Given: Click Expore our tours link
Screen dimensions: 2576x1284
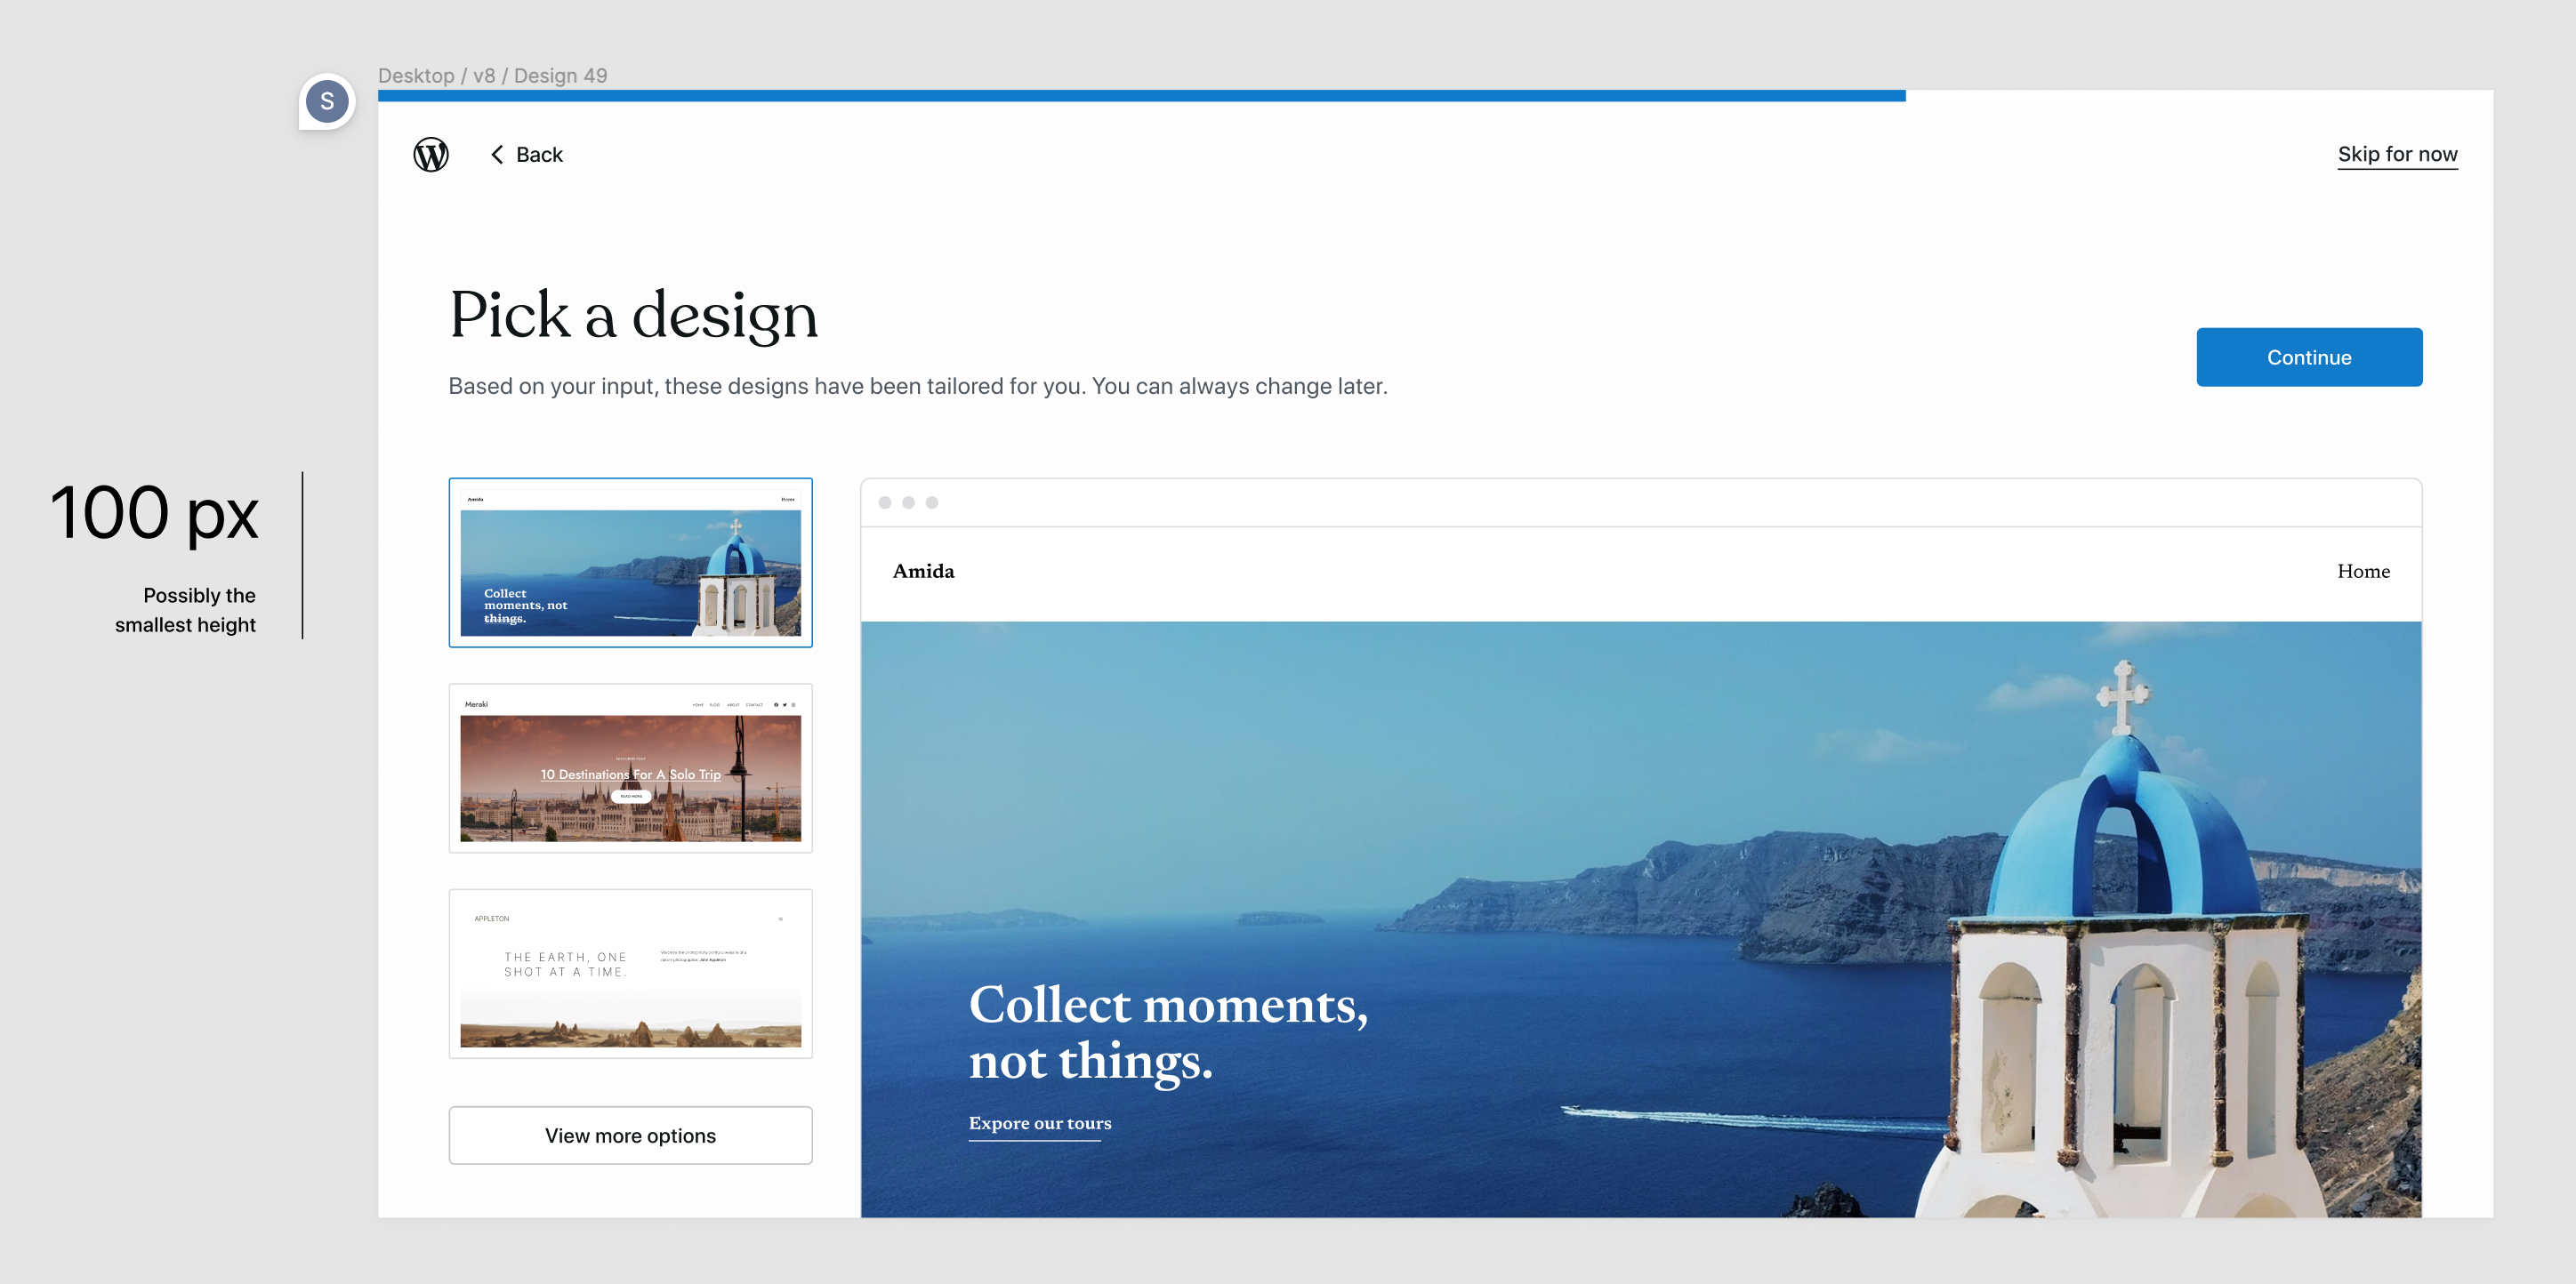Looking at the screenshot, I should (1040, 1123).
